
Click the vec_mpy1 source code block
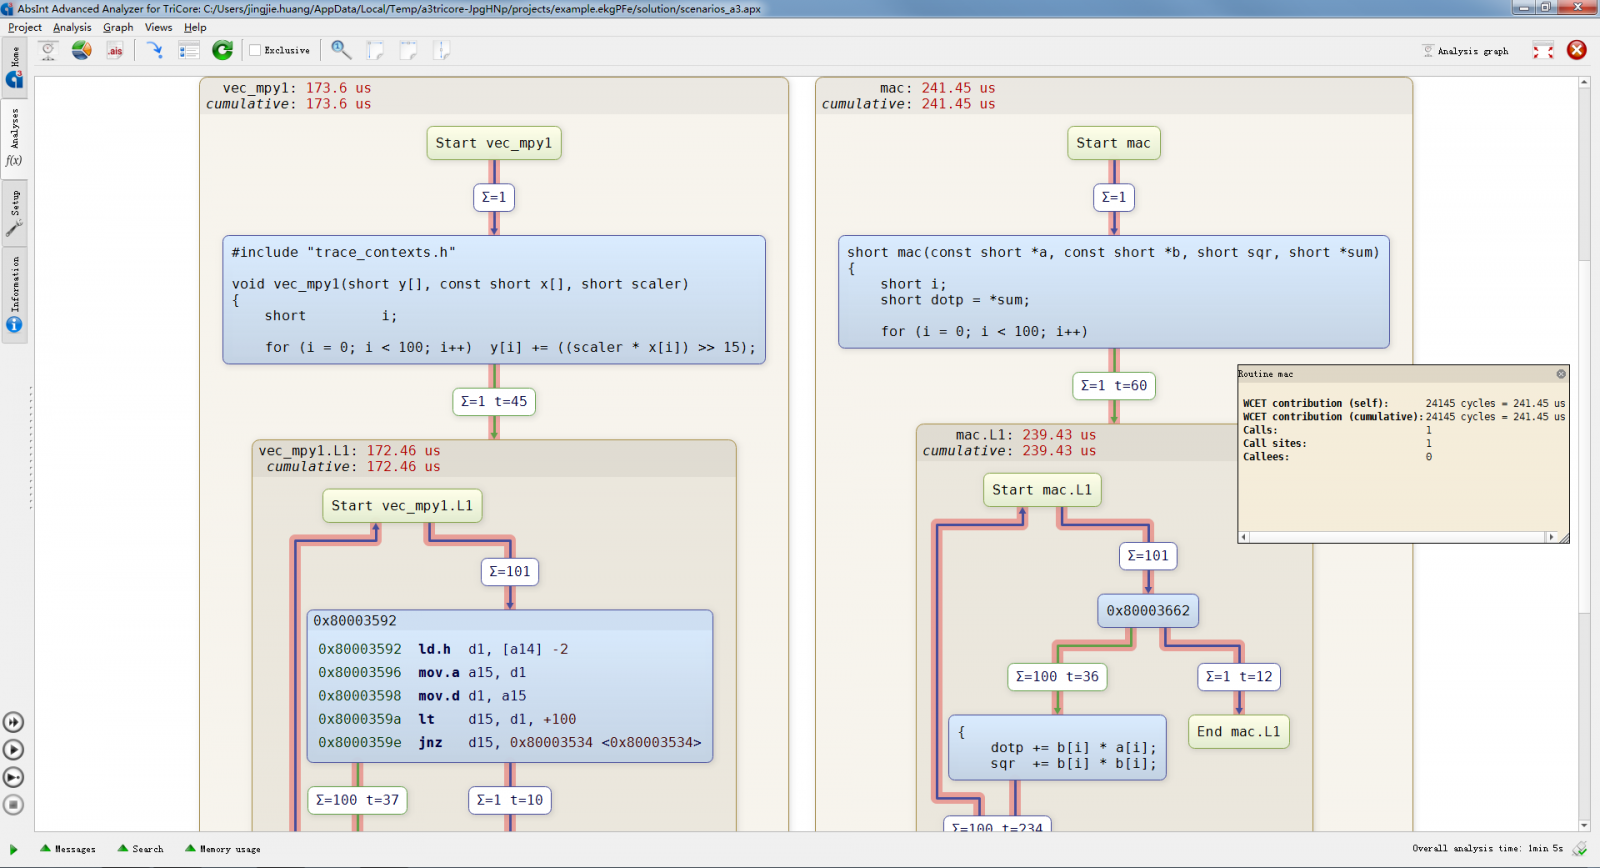point(494,300)
